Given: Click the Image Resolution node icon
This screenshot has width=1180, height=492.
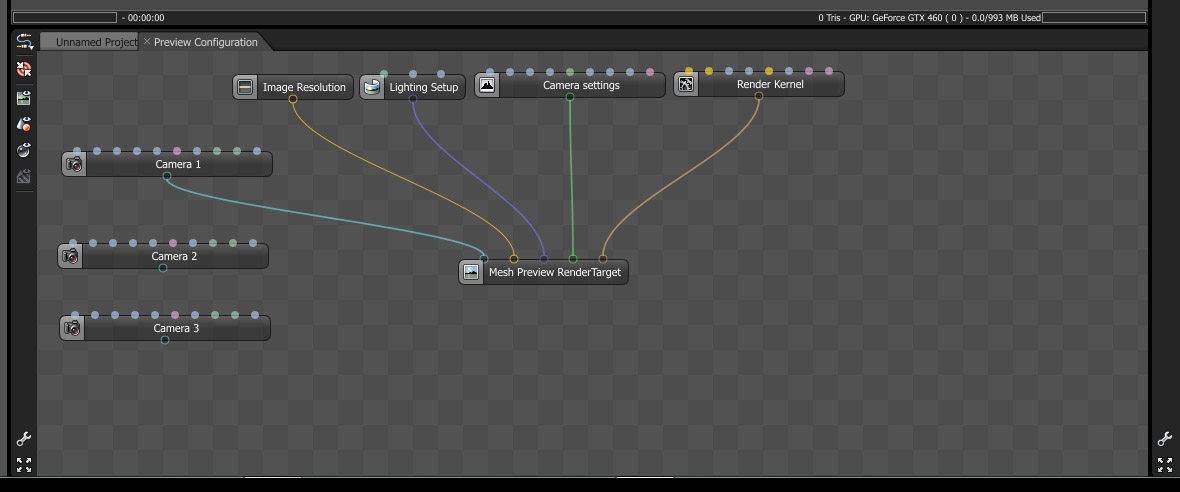Looking at the screenshot, I should 245,87.
